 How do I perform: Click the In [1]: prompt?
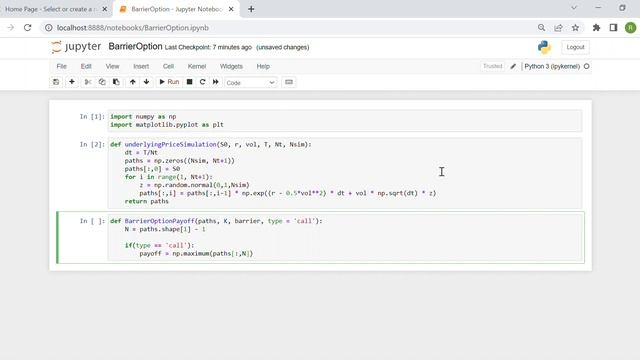coord(92,117)
